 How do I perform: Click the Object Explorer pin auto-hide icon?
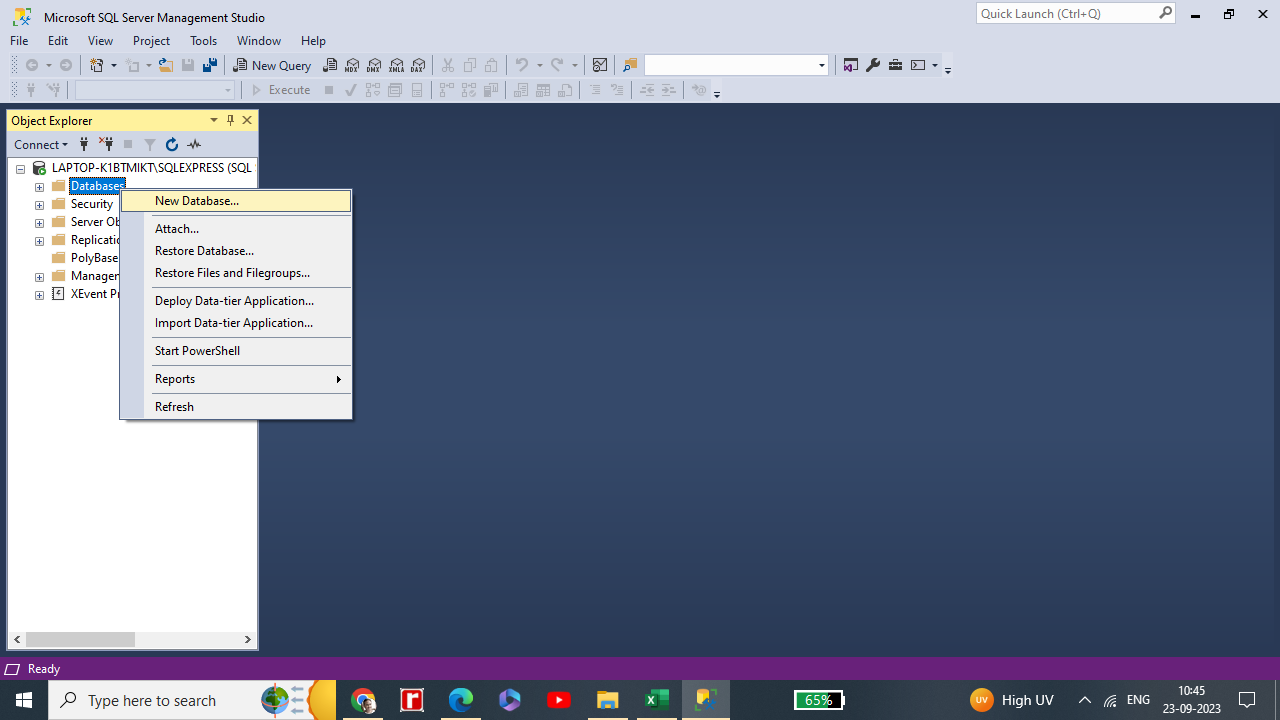point(230,120)
